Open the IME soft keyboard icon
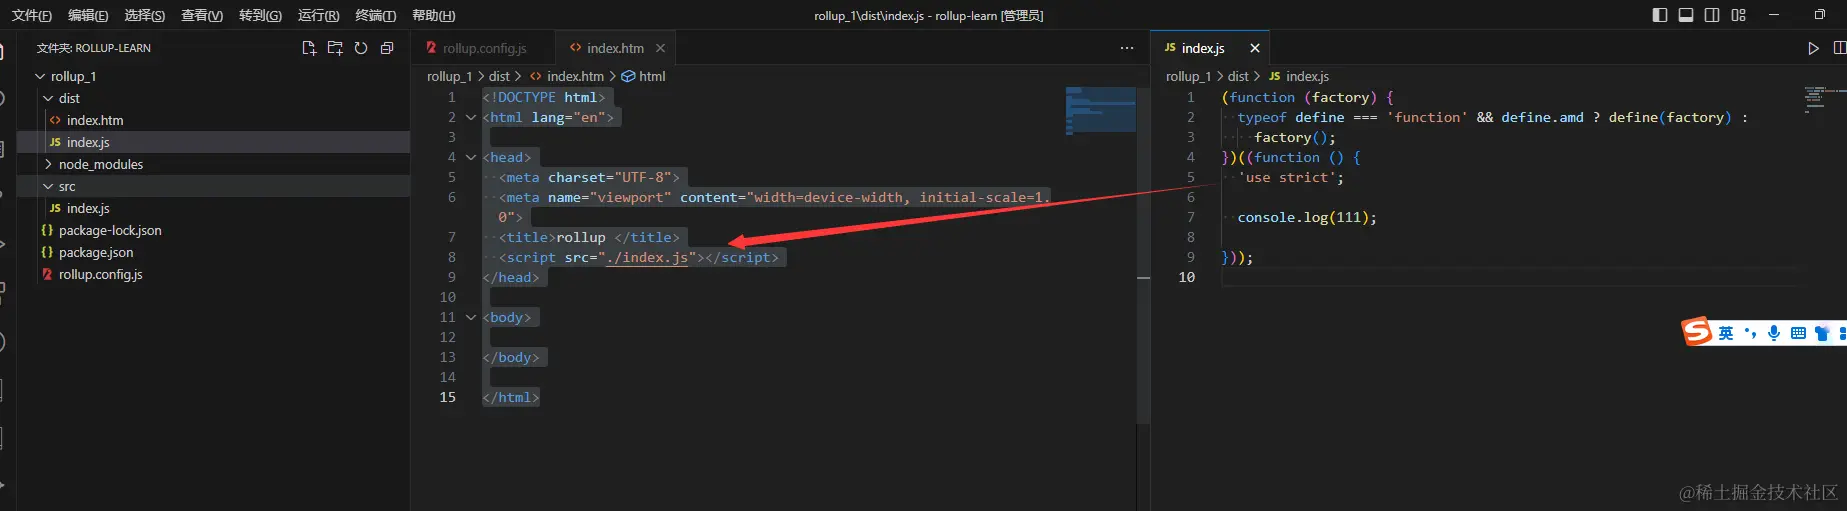The height and width of the screenshot is (511, 1847). 1798,334
